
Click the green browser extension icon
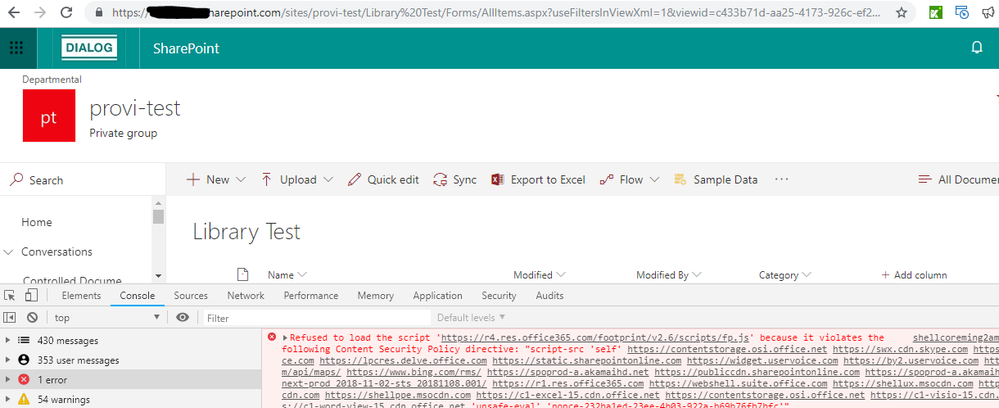[x=935, y=12]
